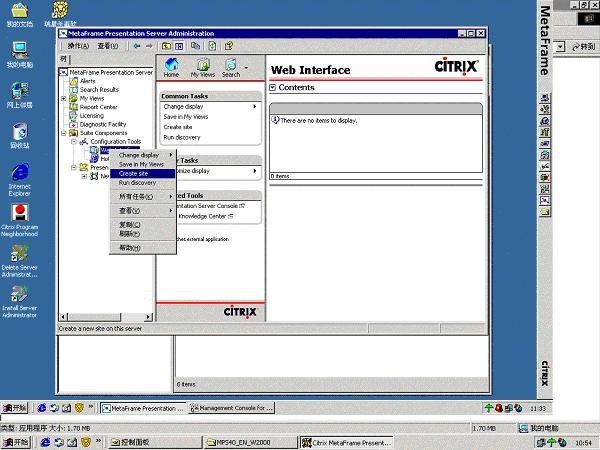Open 查看 submenu in context menu

click(x=143, y=211)
